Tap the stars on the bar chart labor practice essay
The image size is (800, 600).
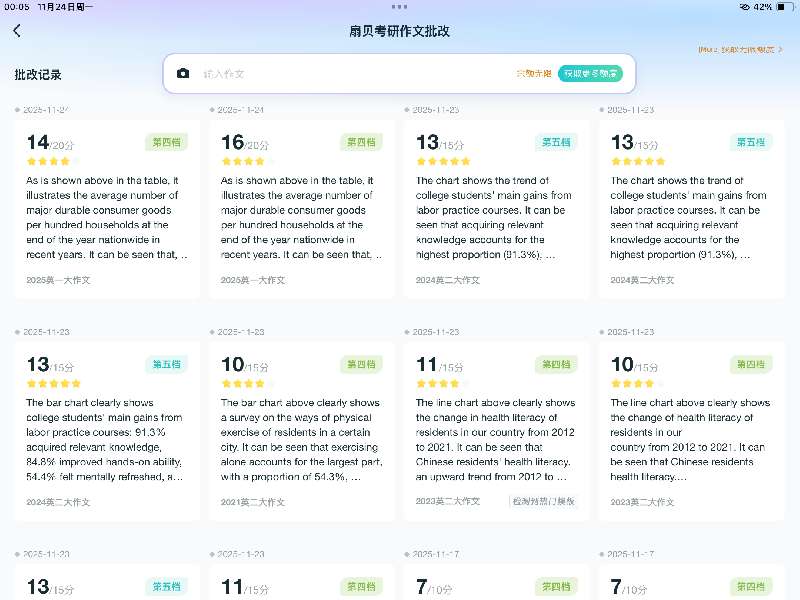52,383
